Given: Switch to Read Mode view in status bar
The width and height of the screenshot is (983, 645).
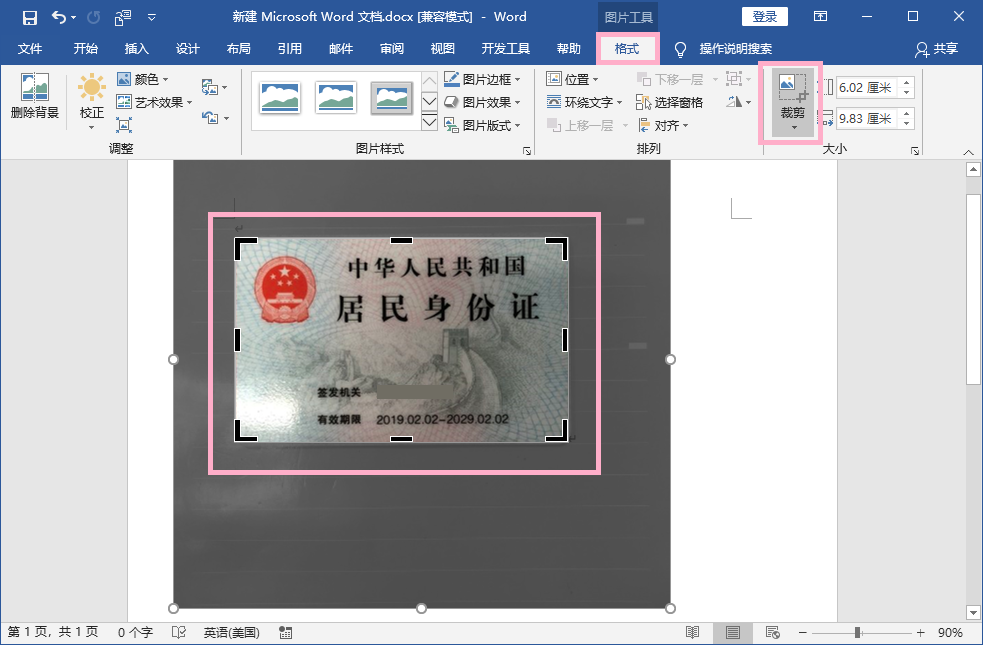Looking at the screenshot, I should click(692, 632).
